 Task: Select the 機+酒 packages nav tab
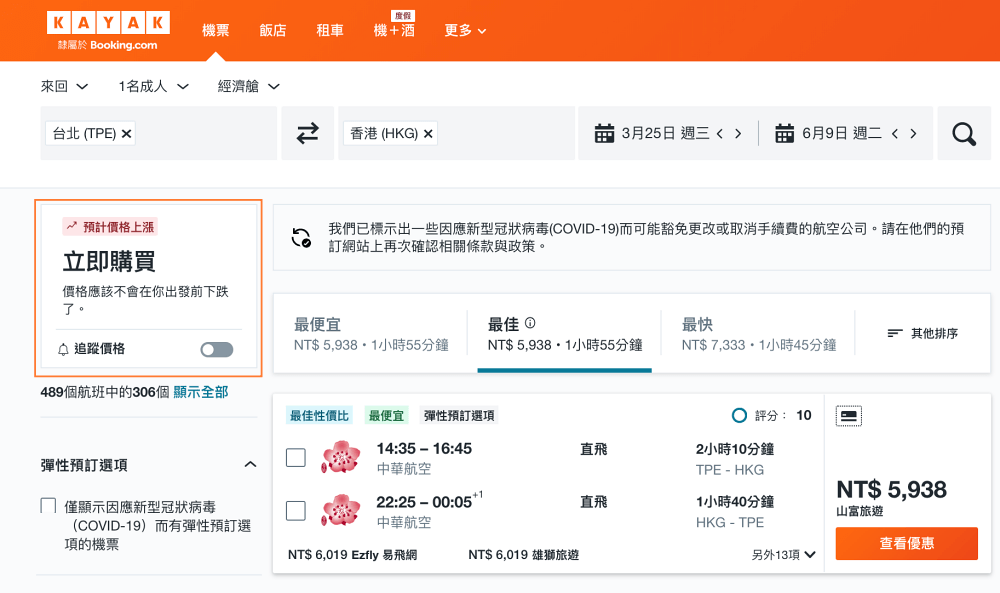point(394,31)
